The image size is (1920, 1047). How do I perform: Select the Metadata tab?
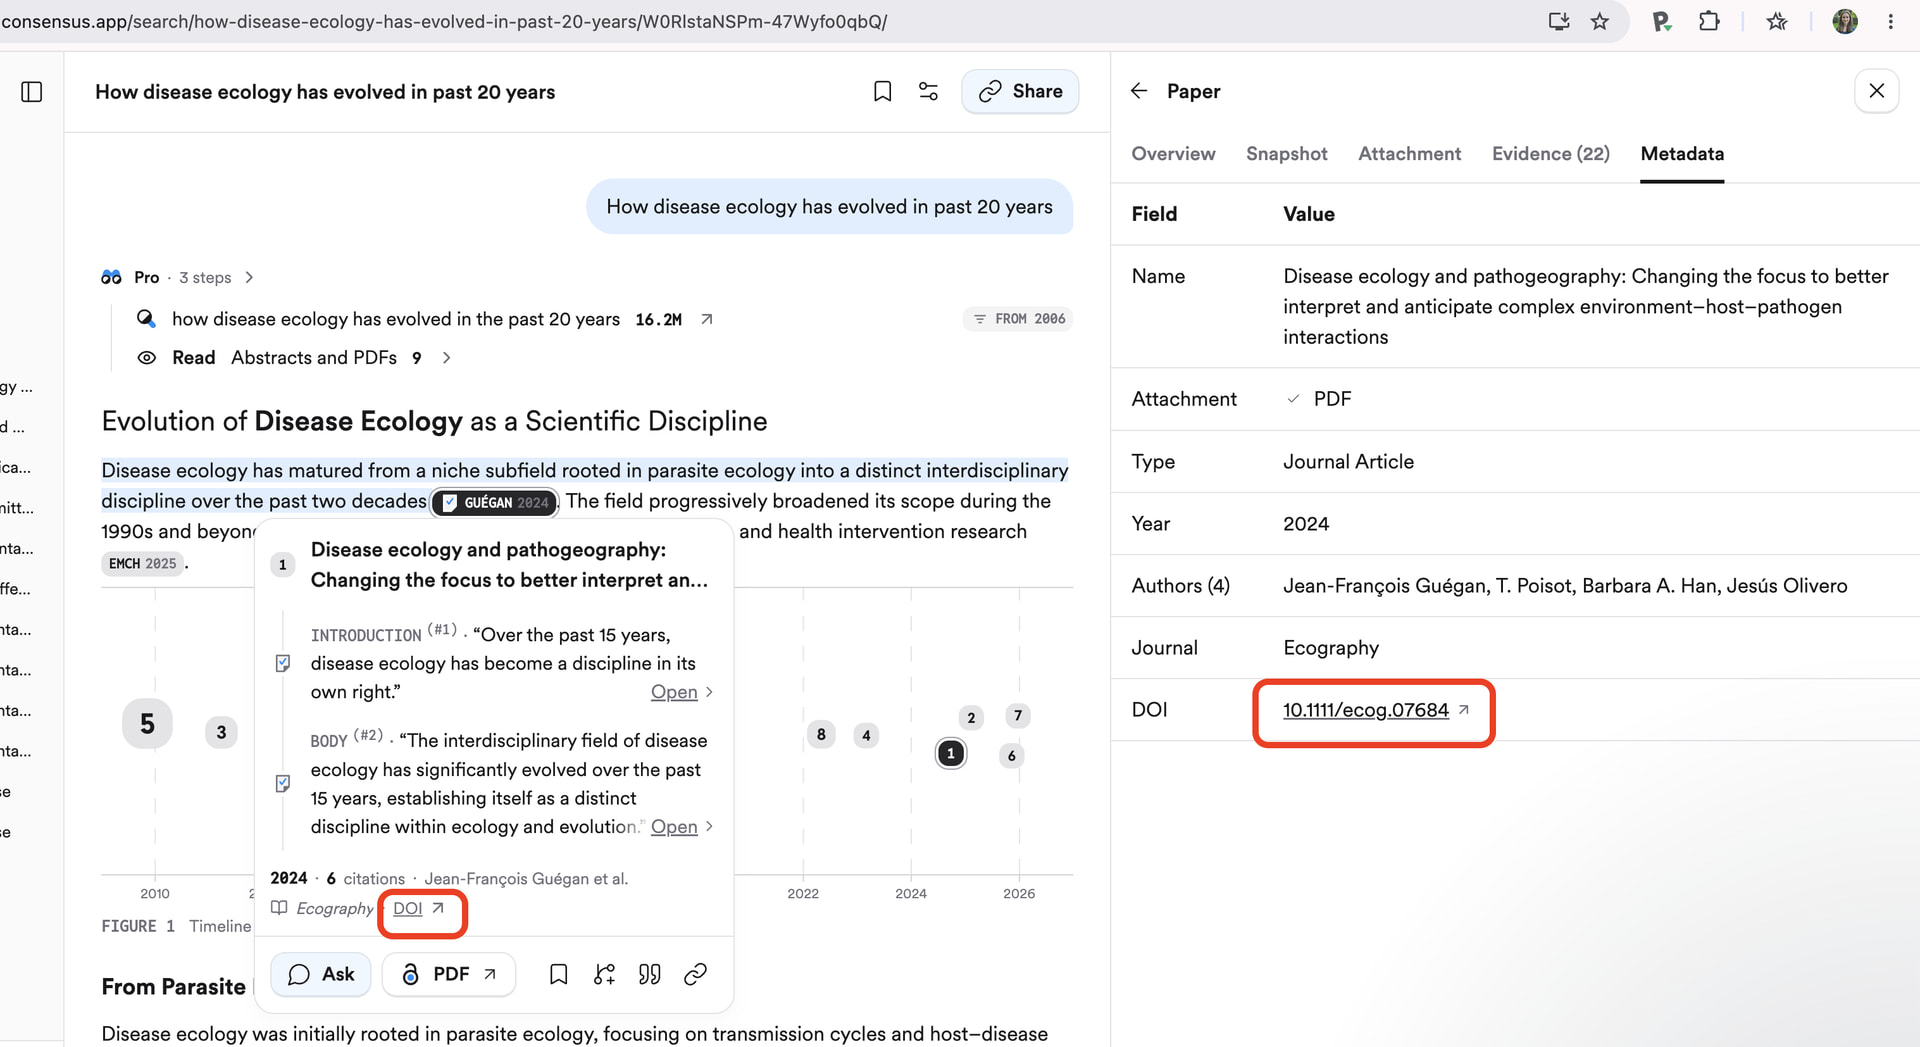click(x=1682, y=154)
